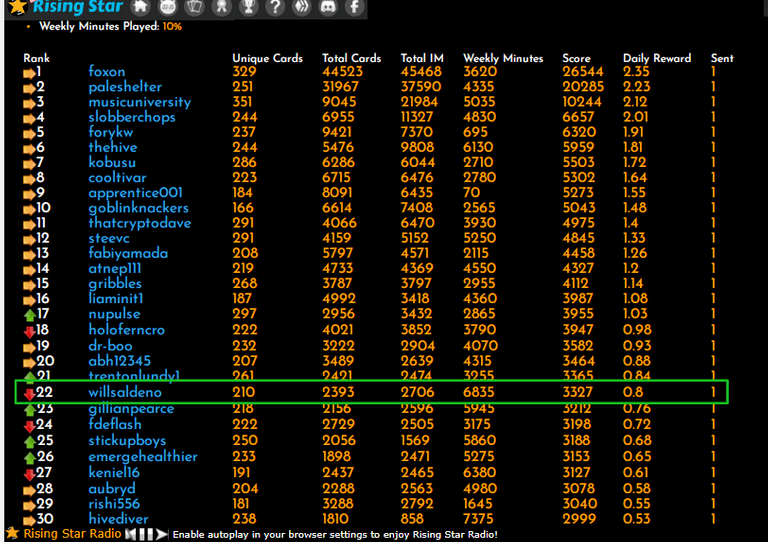The width and height of the screenshot is (768, 542).
Task: Open willsaldeno player link
Action: pos(125,392)
